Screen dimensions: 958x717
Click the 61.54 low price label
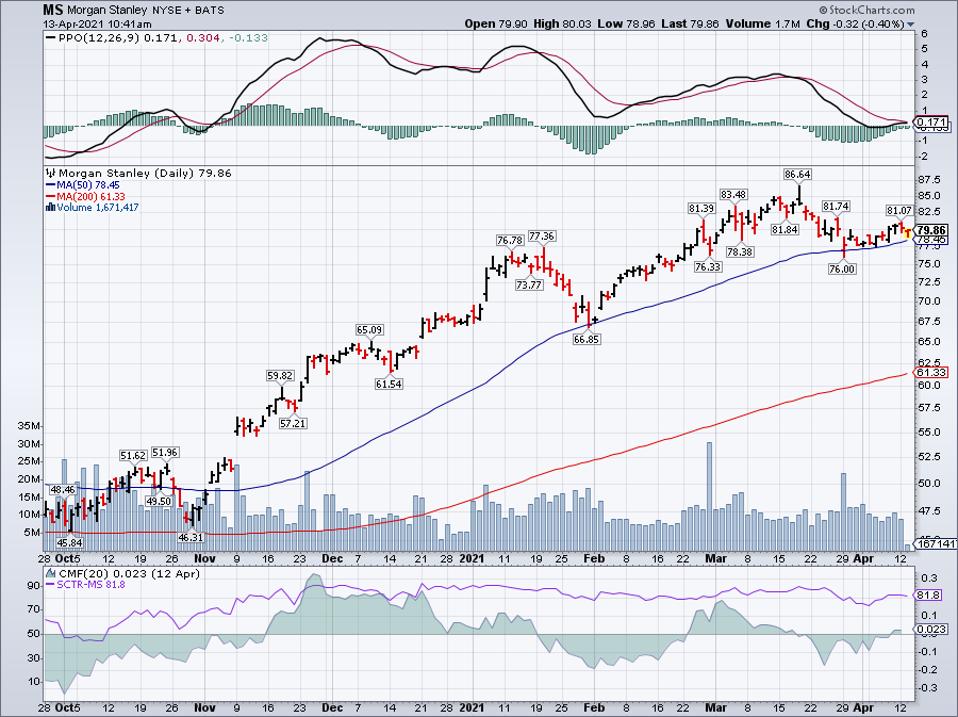[x=389, y=384]
